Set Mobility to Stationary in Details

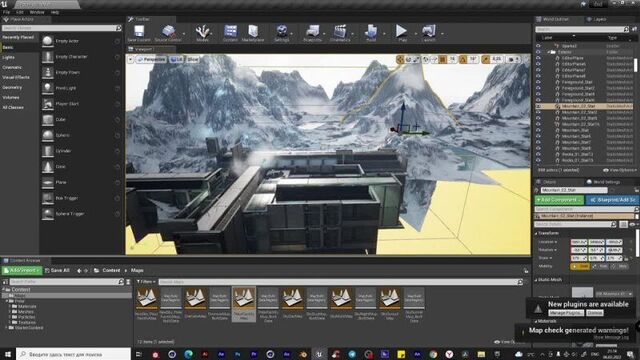(x=600, y=266)
